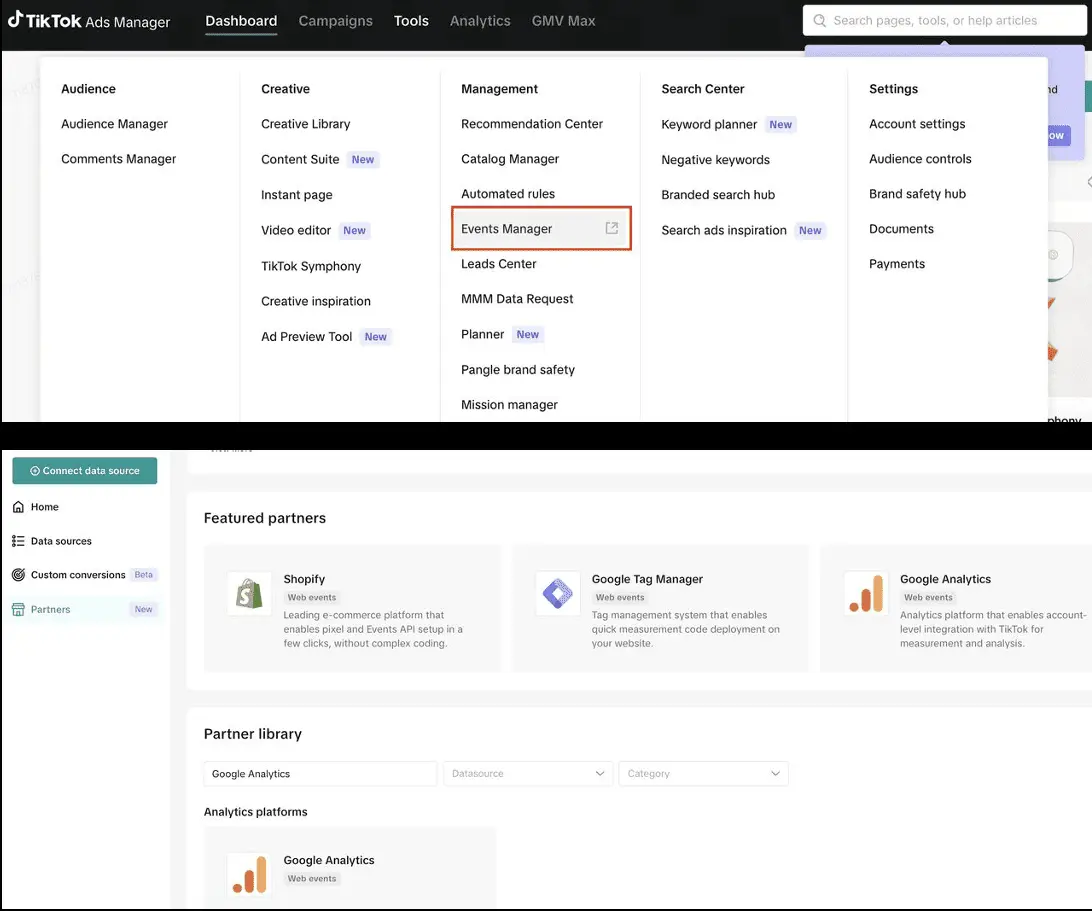Open Brand safety hub
The width and height of the screenshot is (1092, 911).
[x=917, y=194]
